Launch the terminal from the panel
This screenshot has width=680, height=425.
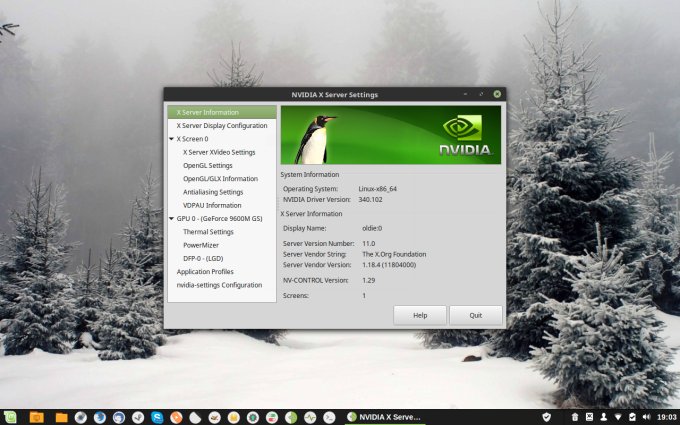329,417
